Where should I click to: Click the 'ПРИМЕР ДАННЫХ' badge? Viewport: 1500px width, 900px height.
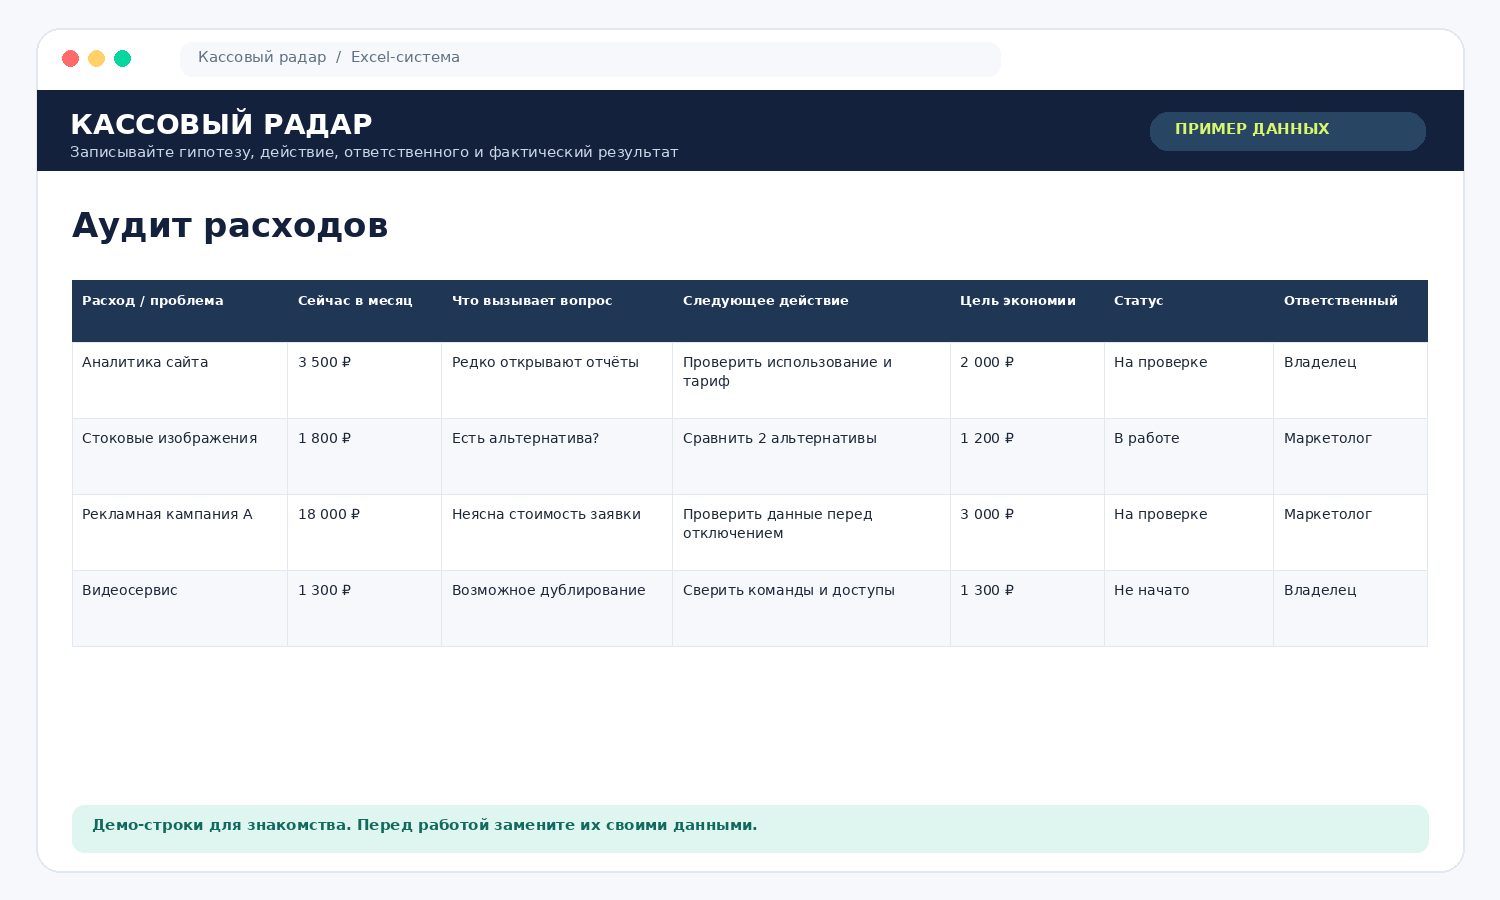pyautogui.click(x=1287, y=131)
